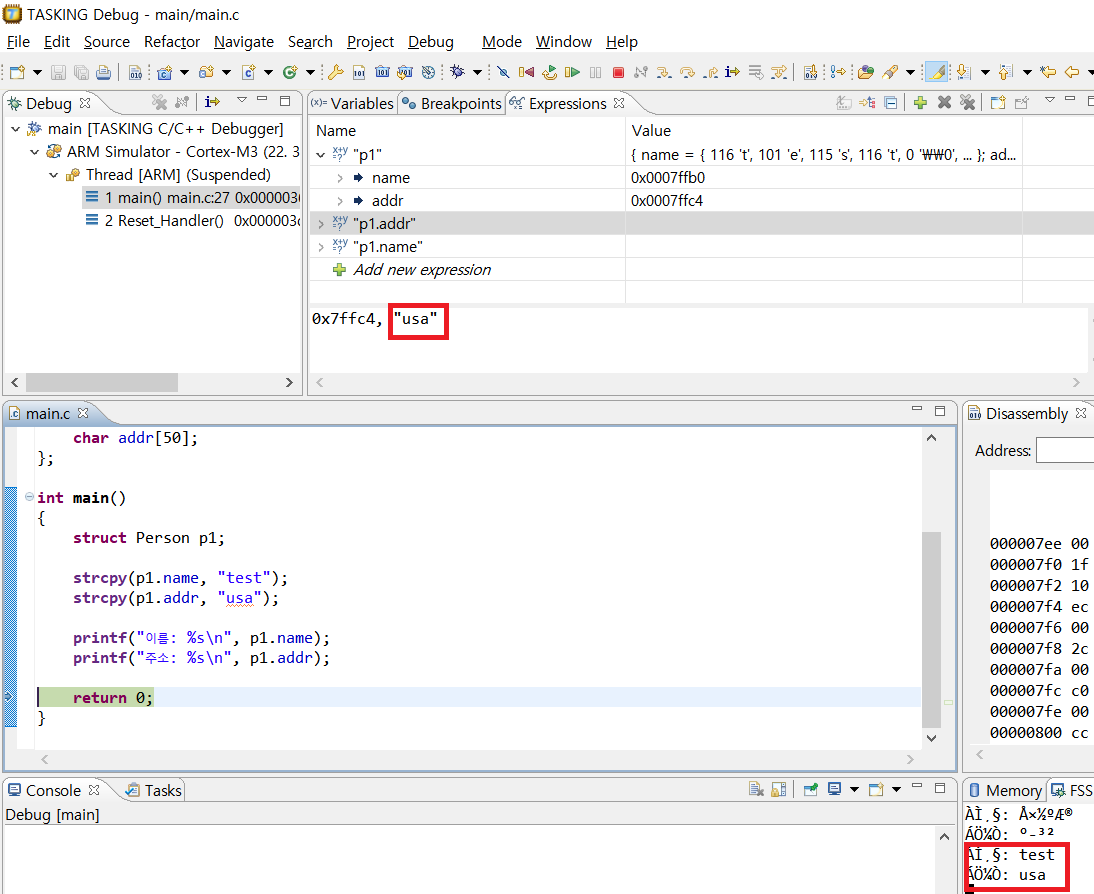Click the Next Annotation arrow icon
Viewport: 1094px width, 894px height.
click(964, 72)
